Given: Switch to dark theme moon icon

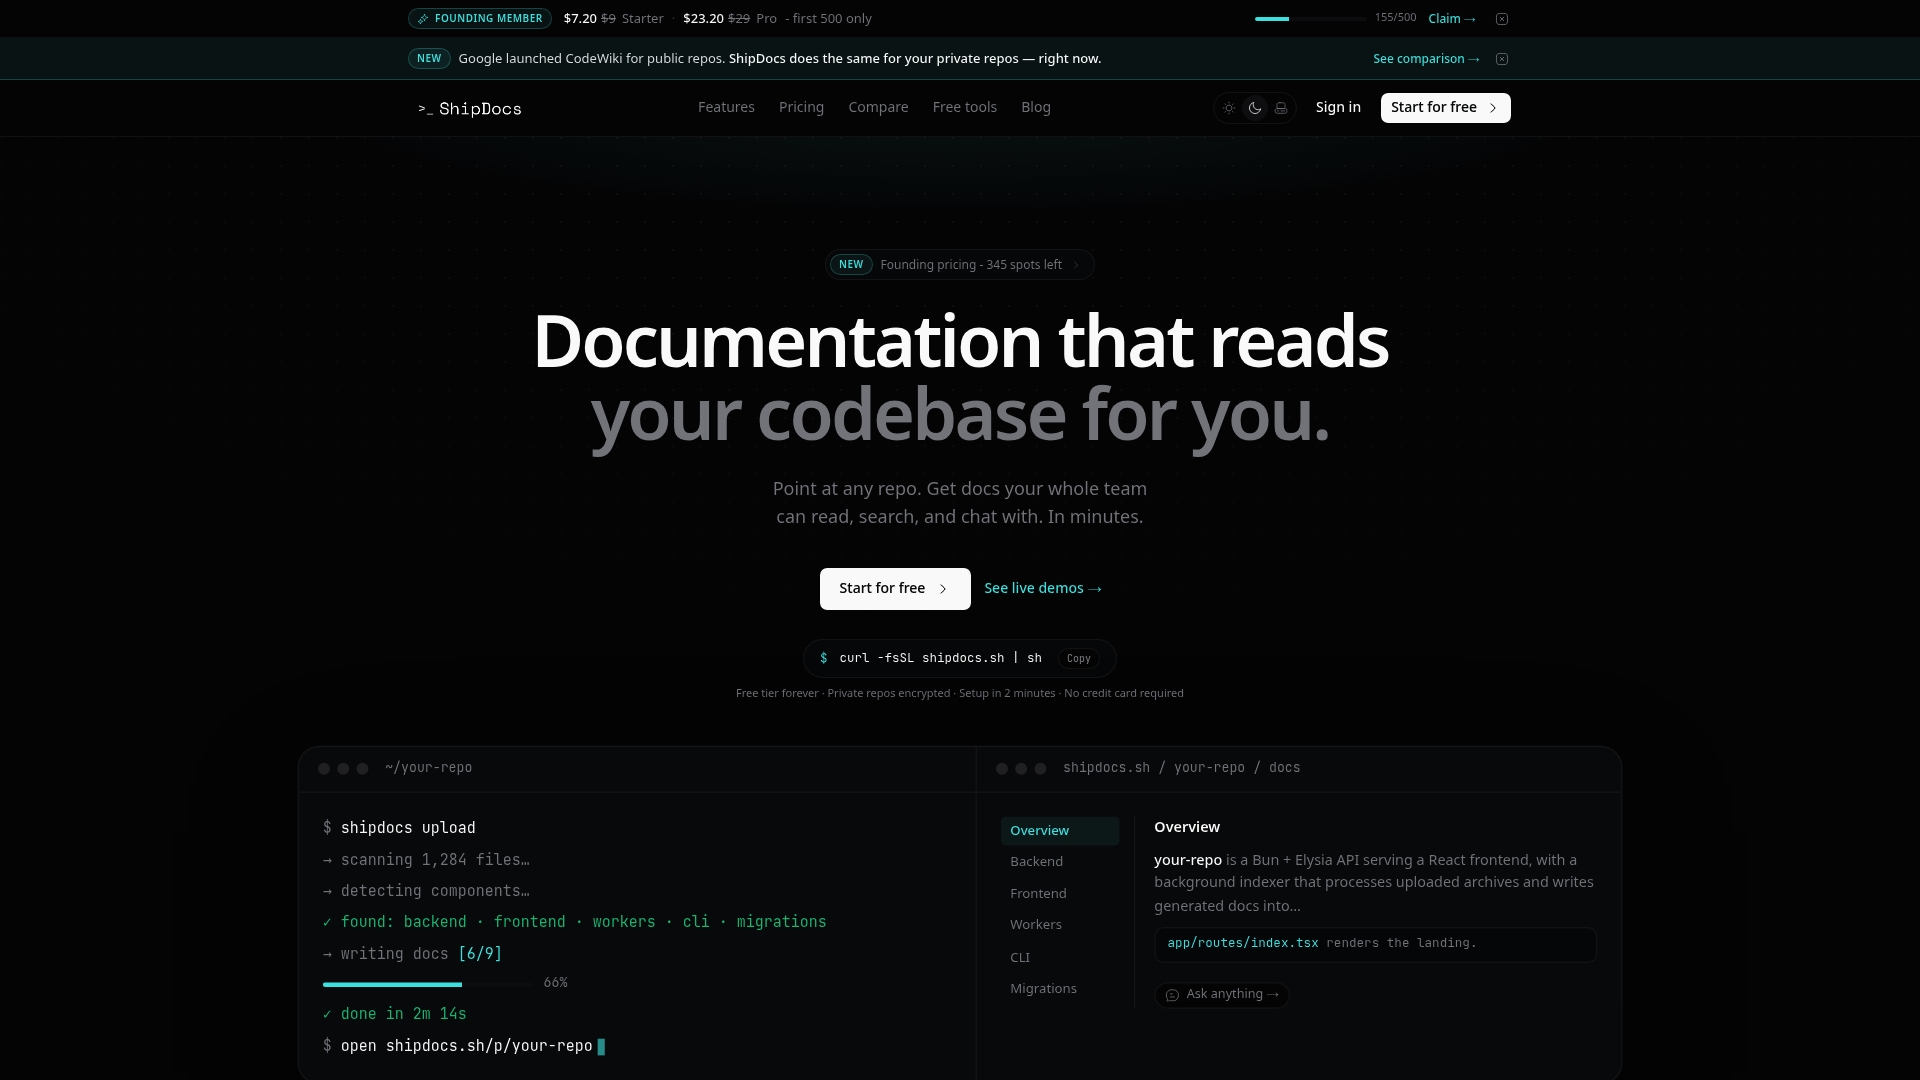Looking at the screenshot, I should click(1255, 108).
